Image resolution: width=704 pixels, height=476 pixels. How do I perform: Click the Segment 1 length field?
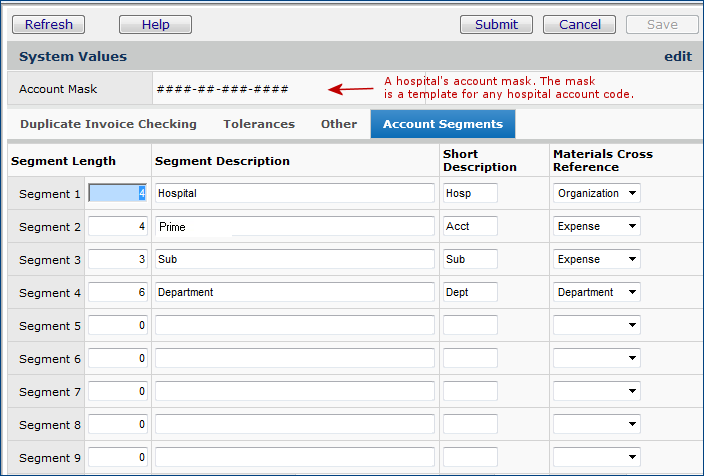point(118,193)
